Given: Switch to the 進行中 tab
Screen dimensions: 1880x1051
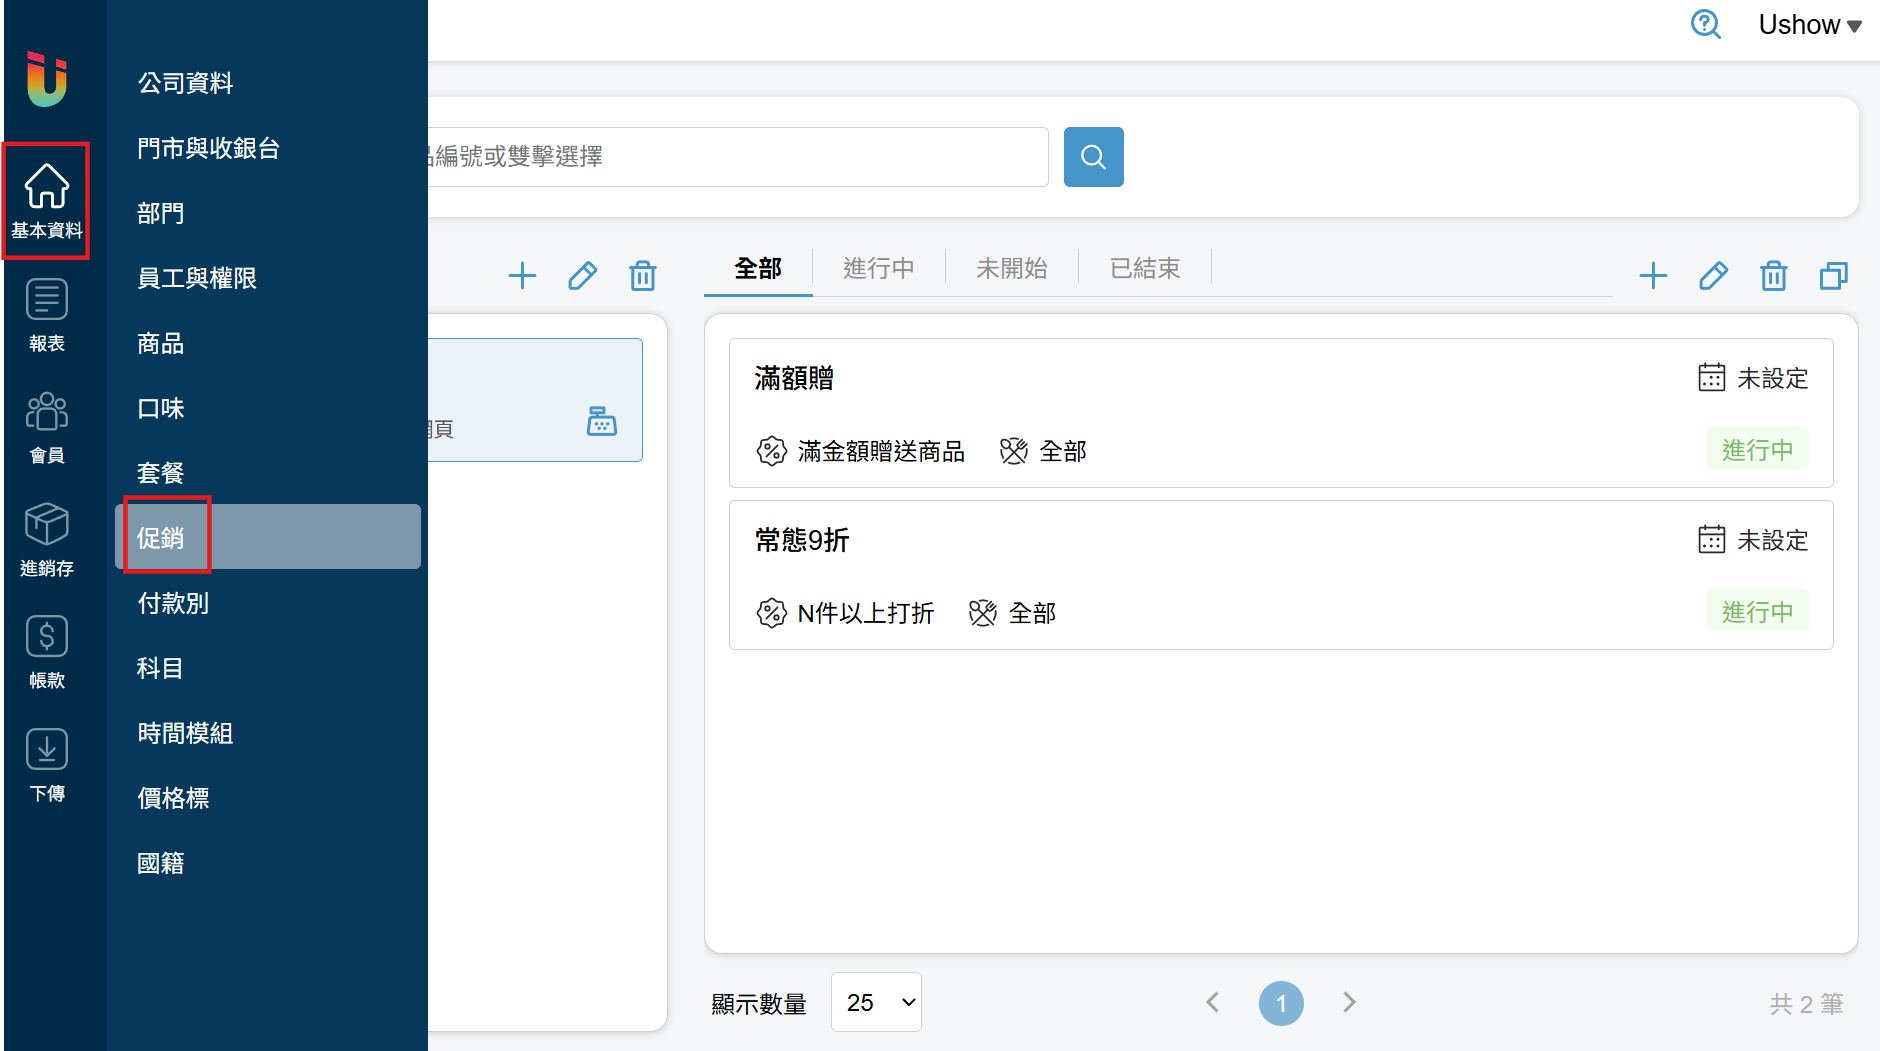Looking at the screenshot, I should pyautogui.click(x=879, y=268).
